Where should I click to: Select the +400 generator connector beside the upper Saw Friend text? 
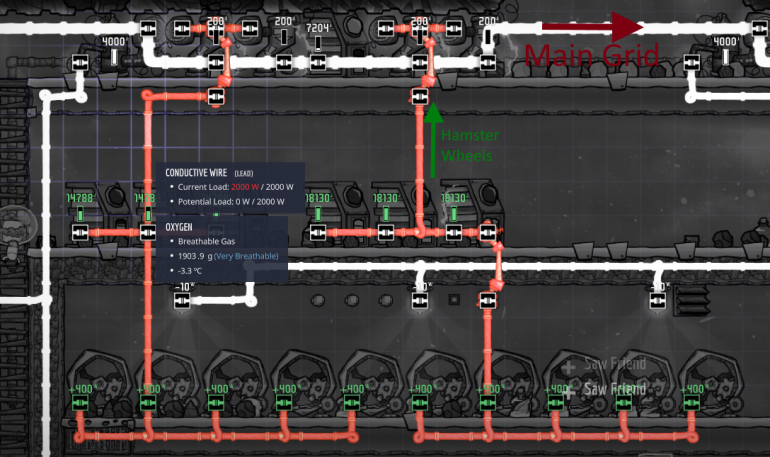coord(555,403)
